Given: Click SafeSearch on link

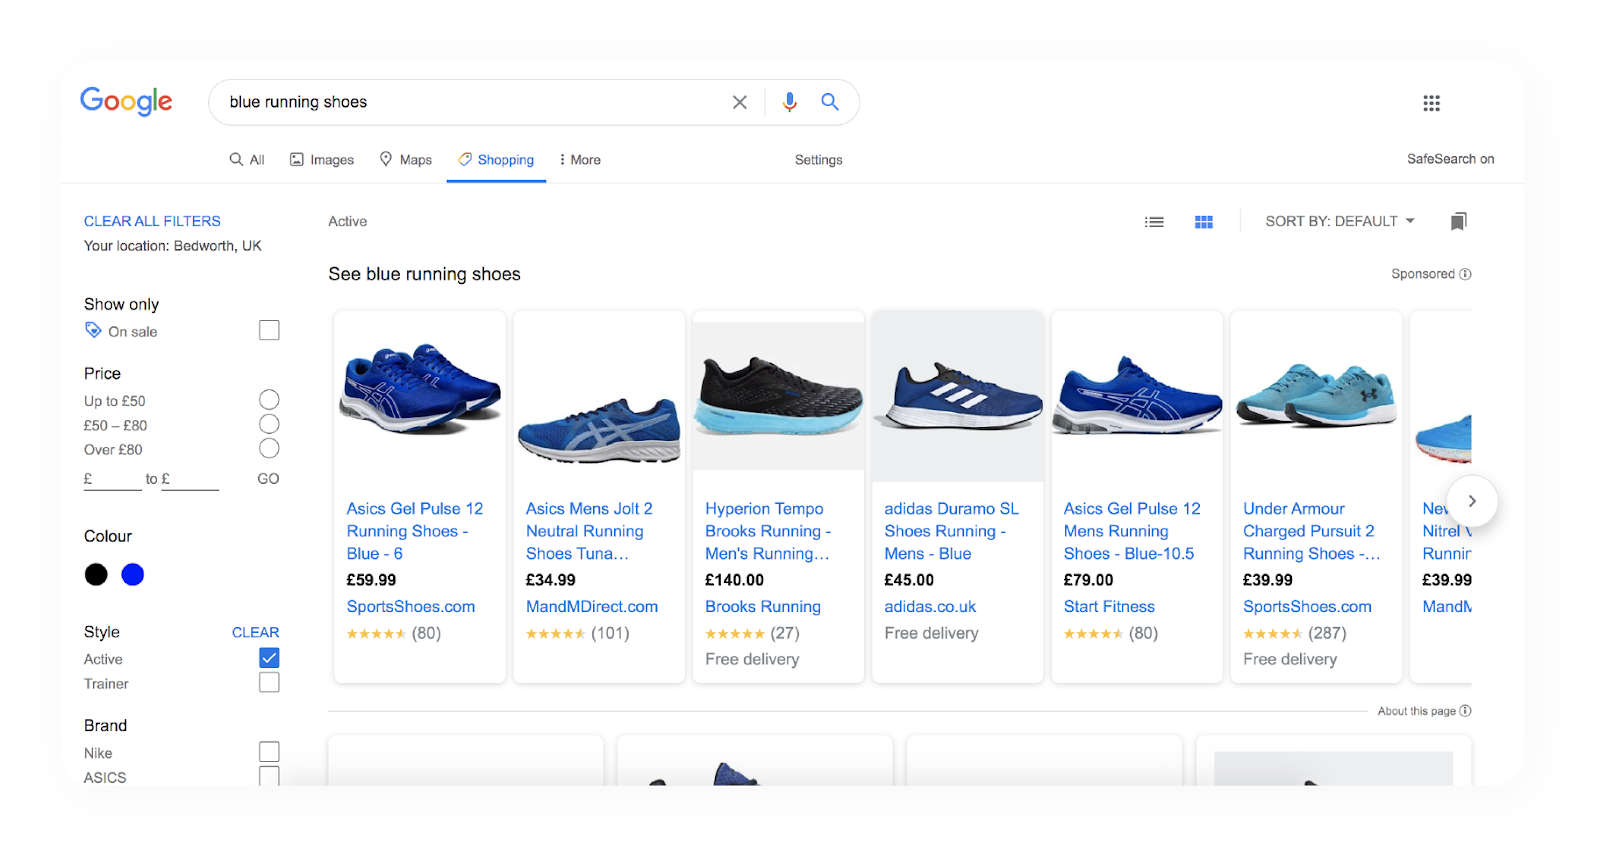Looking at the screenshot, I should coord(1451,159).
